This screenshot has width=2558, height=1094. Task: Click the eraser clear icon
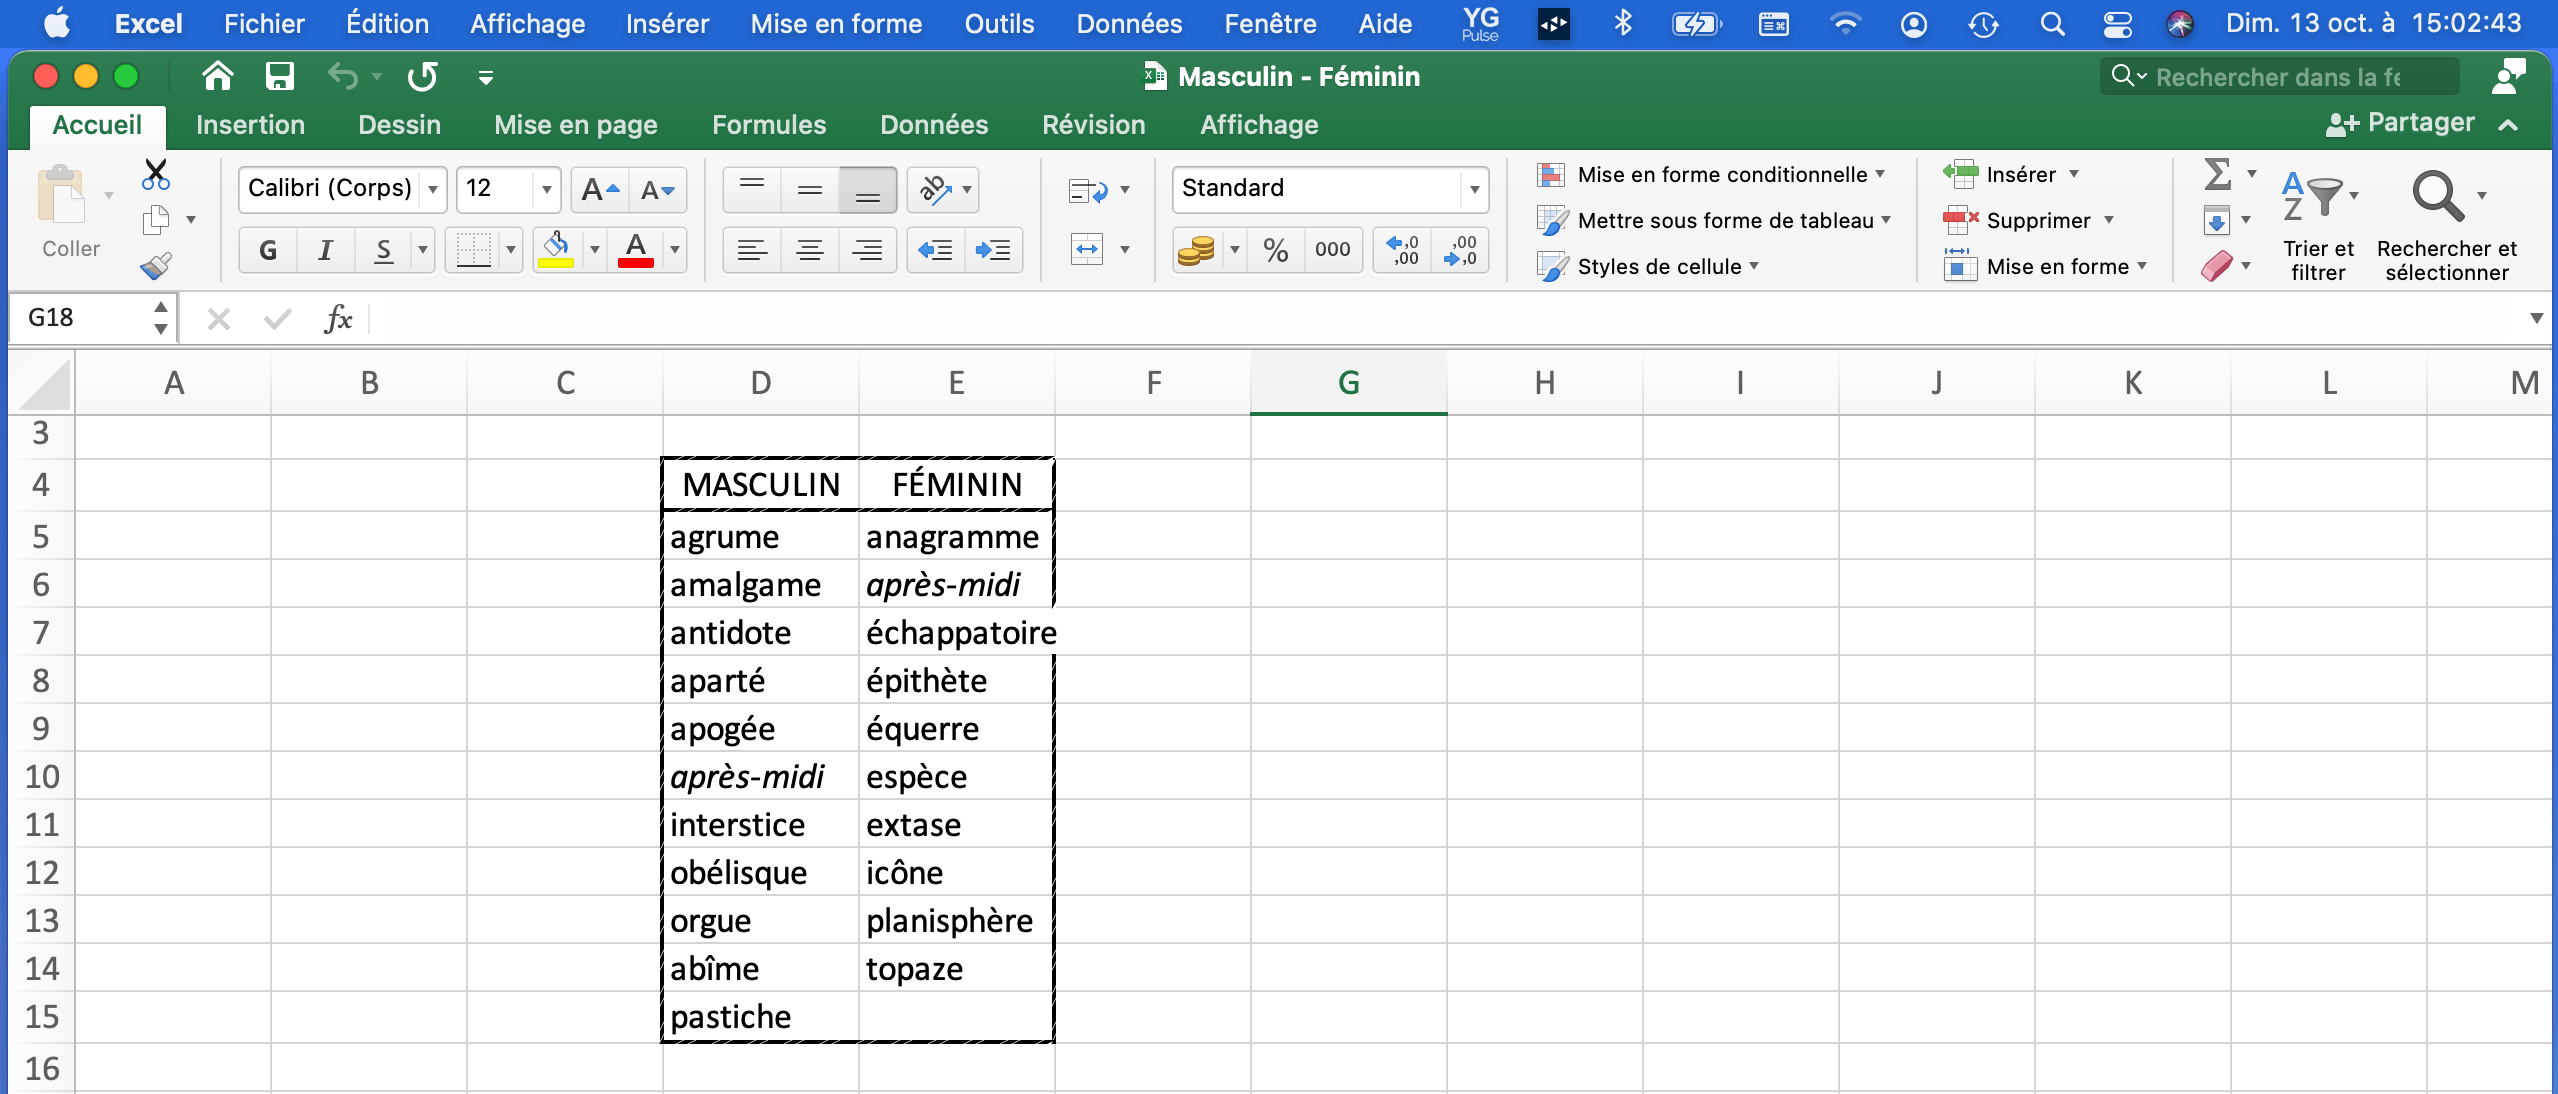pyautogui.click(x=2217, y=266)
